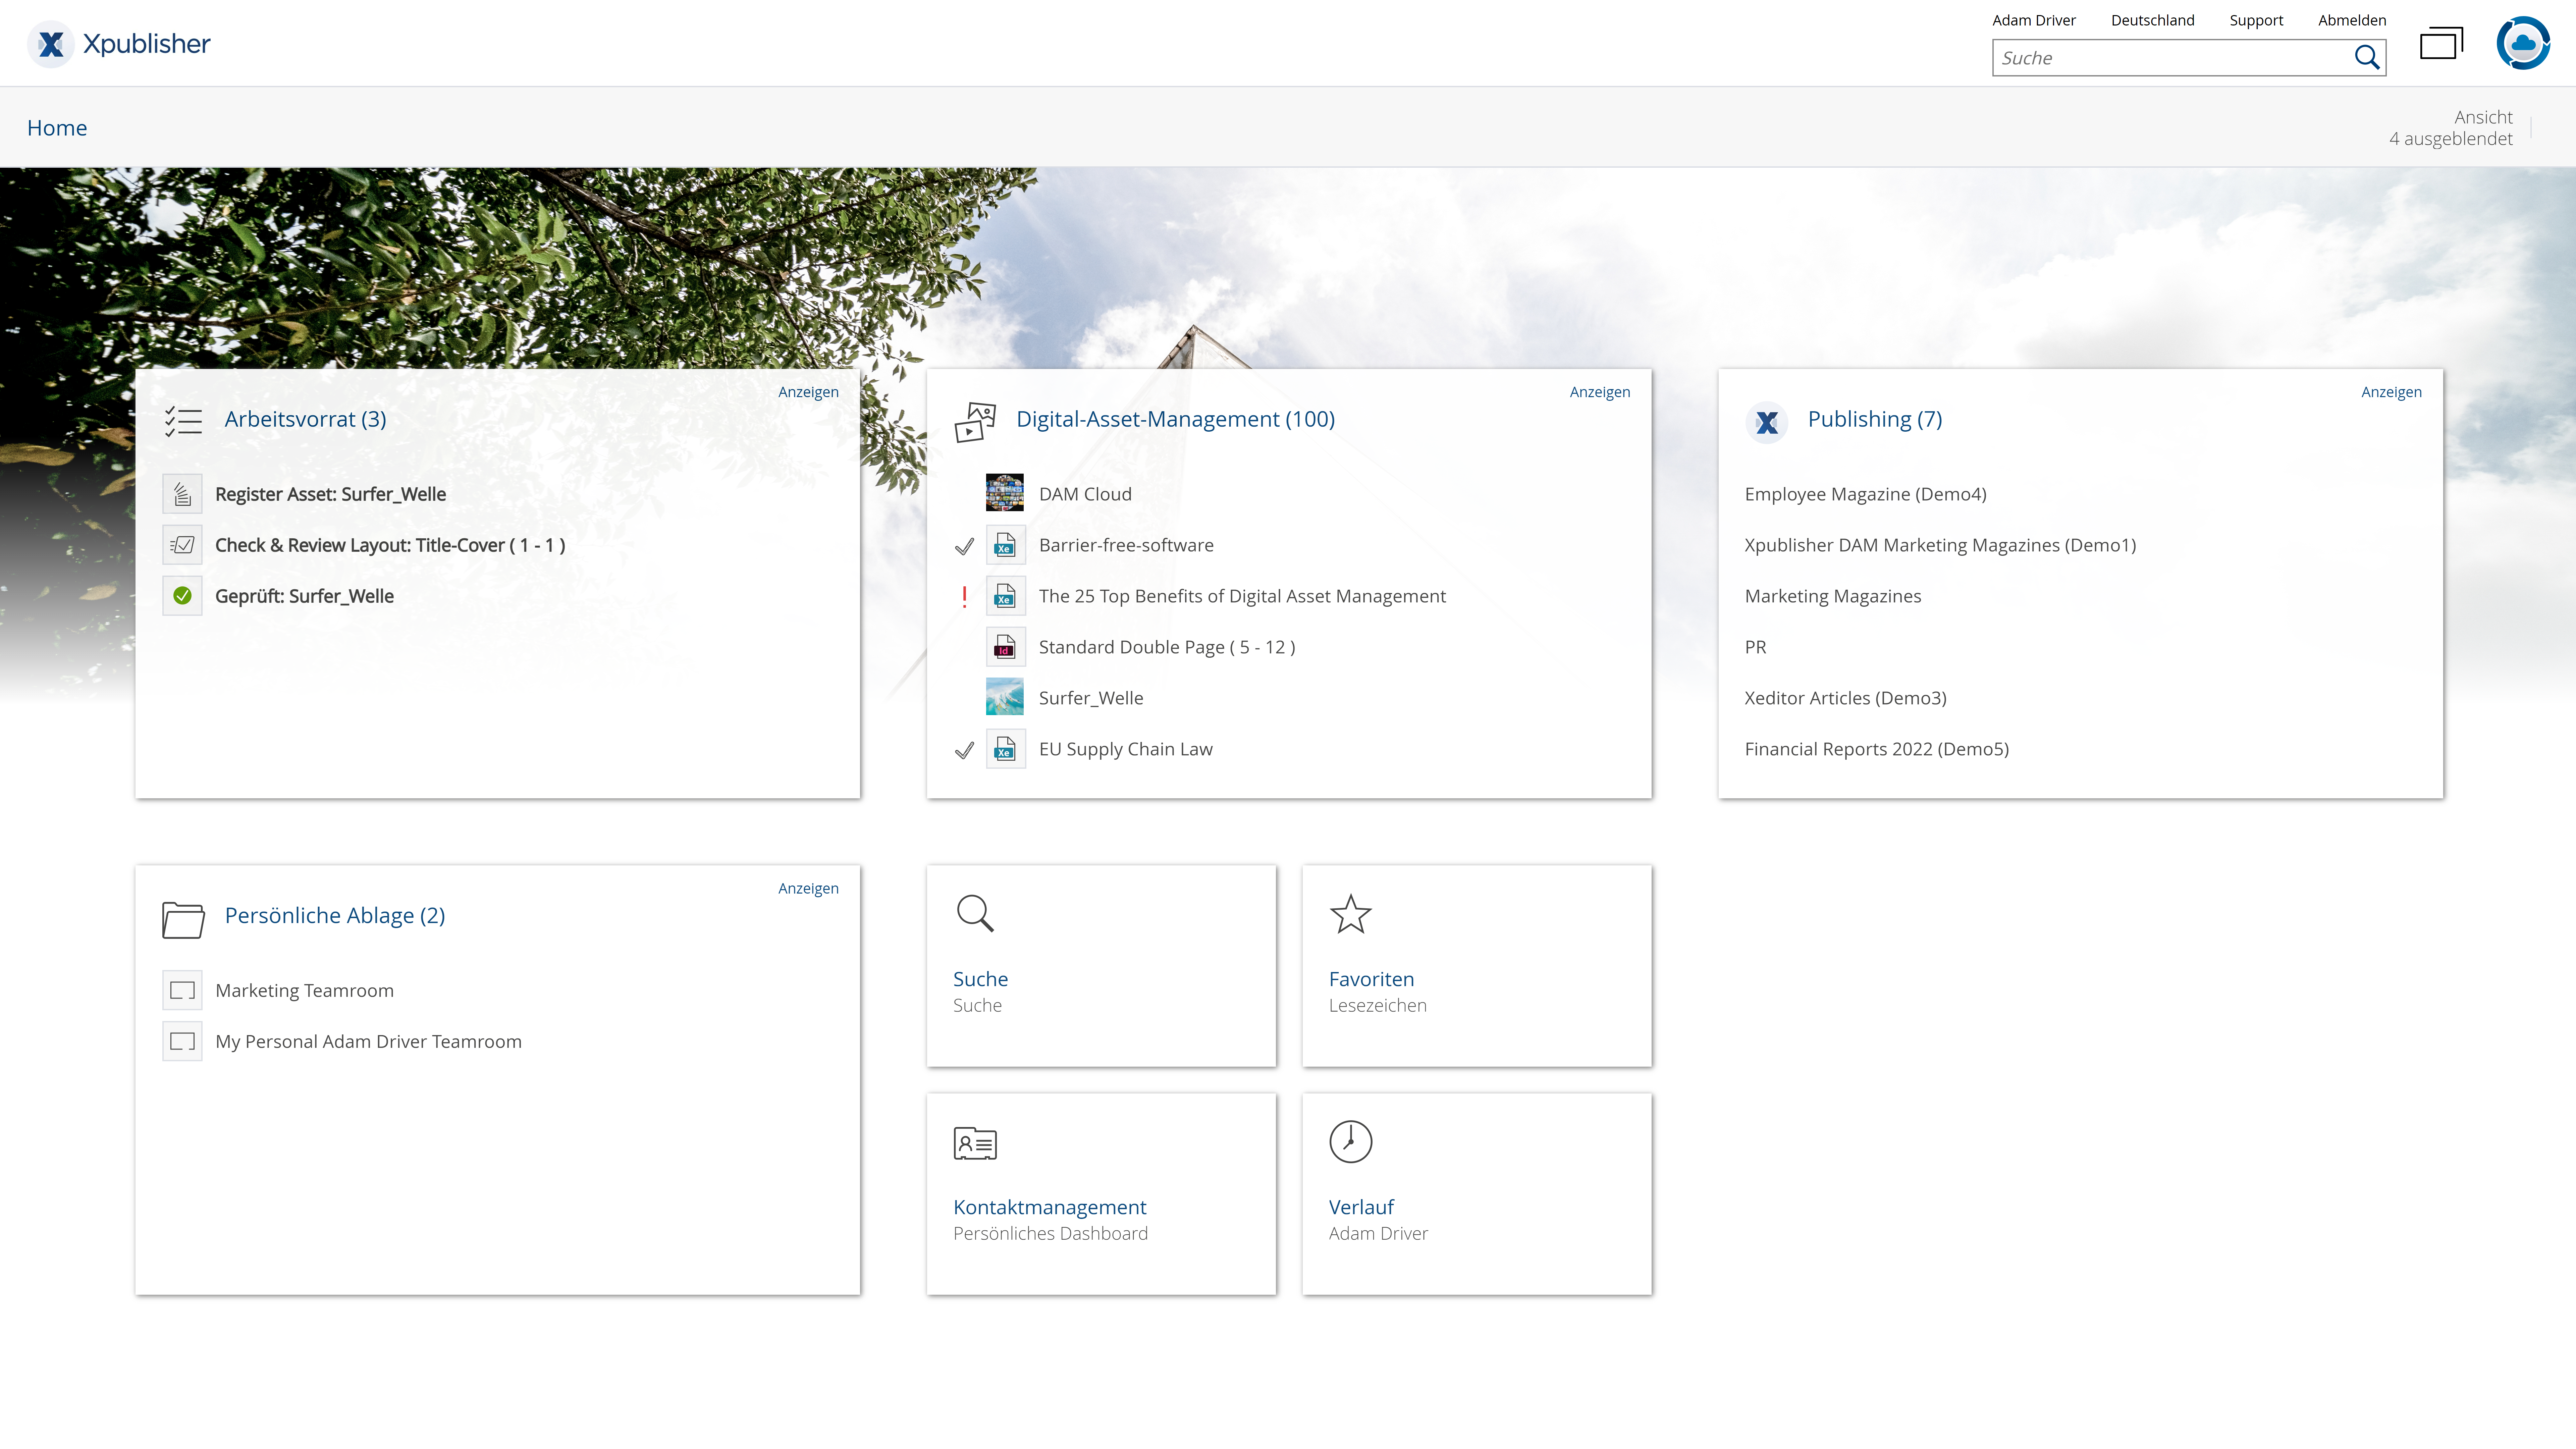The height and width of the screenshot is (1449, 2576).
Task: Click Anzeigen link in Publishing widget
Action: coord(2391,392)
